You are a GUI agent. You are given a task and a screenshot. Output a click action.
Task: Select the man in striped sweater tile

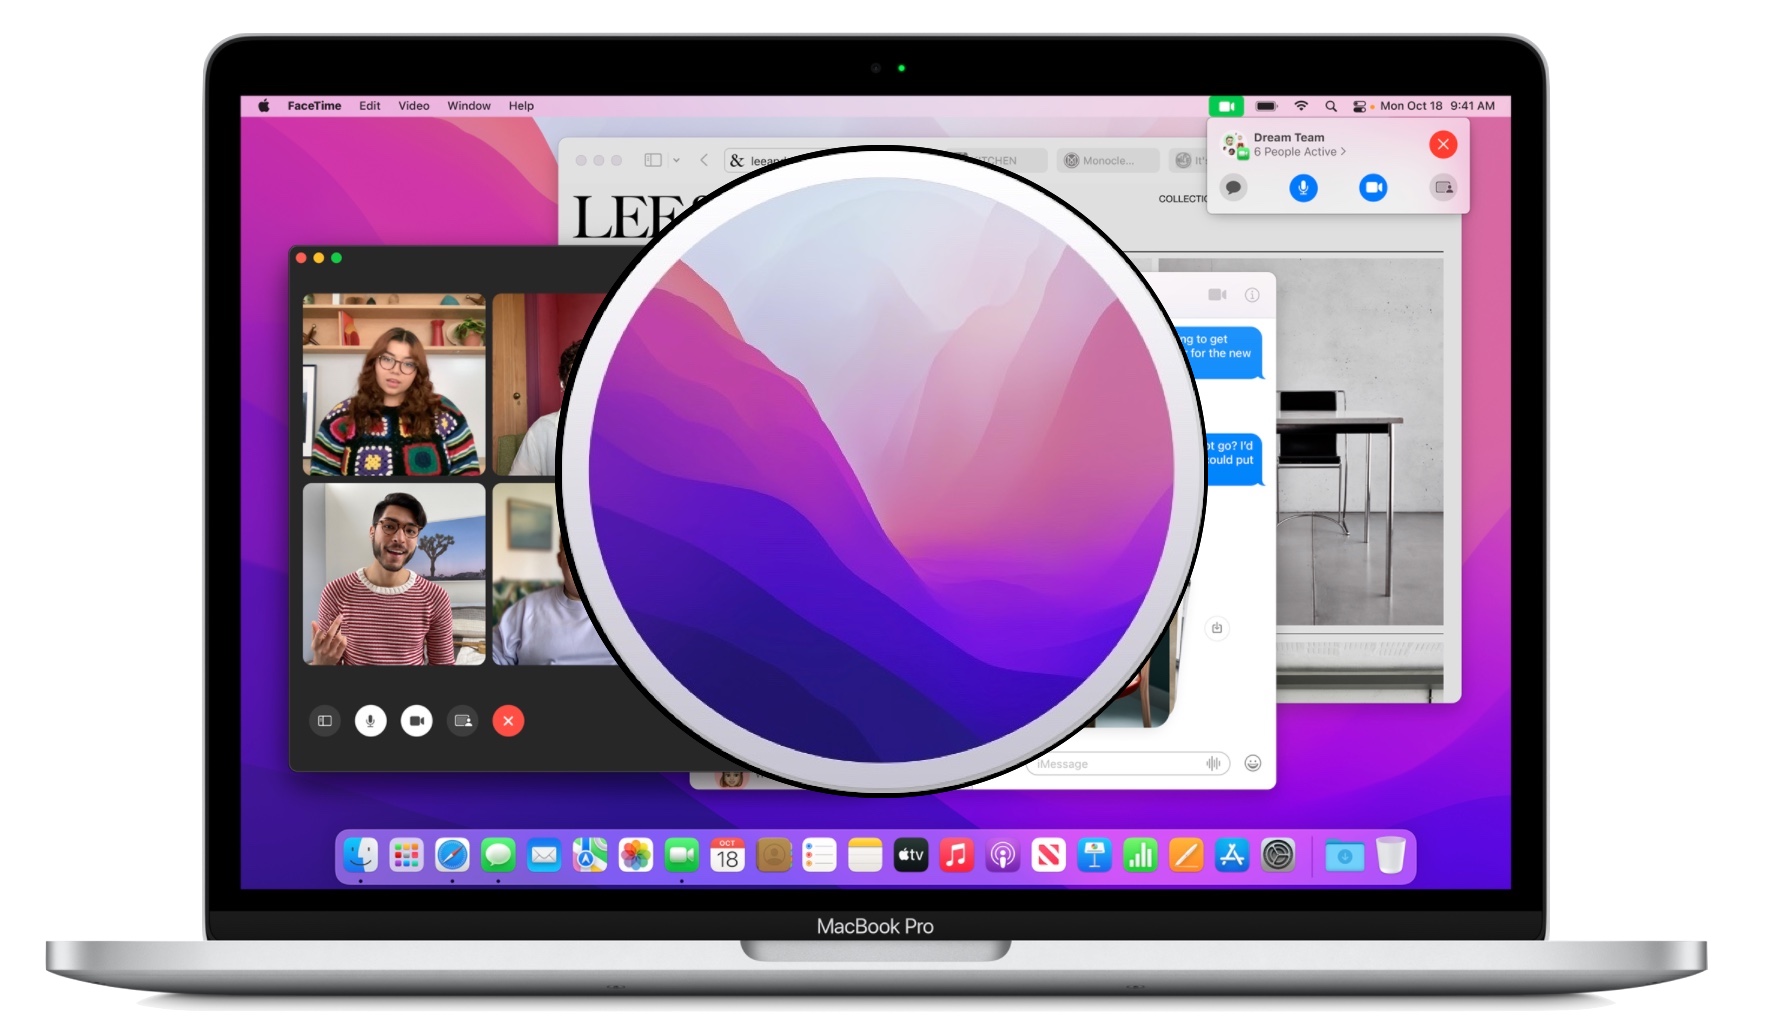[394, 575]
